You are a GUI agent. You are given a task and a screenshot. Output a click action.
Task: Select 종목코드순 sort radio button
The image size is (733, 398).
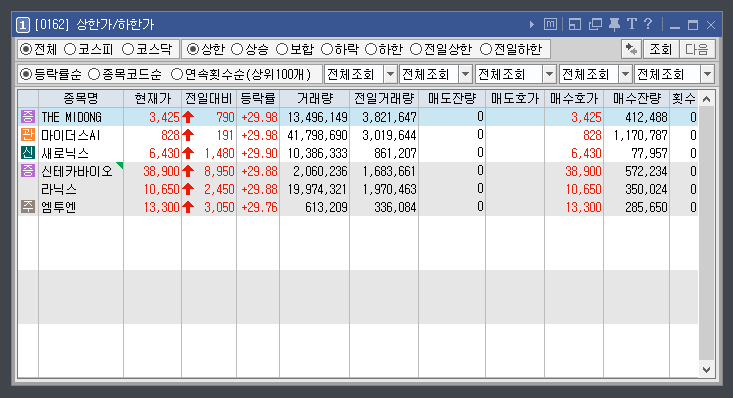[94, 74]
